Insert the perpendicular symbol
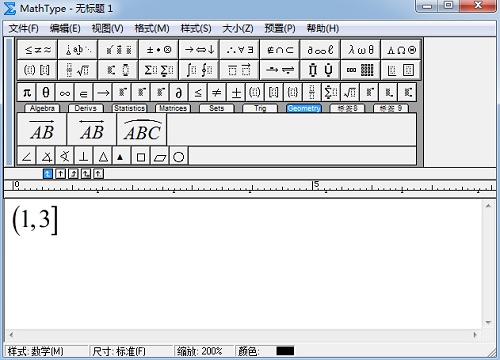The height and width of the screenshot is (360, 500). (84, 156)
